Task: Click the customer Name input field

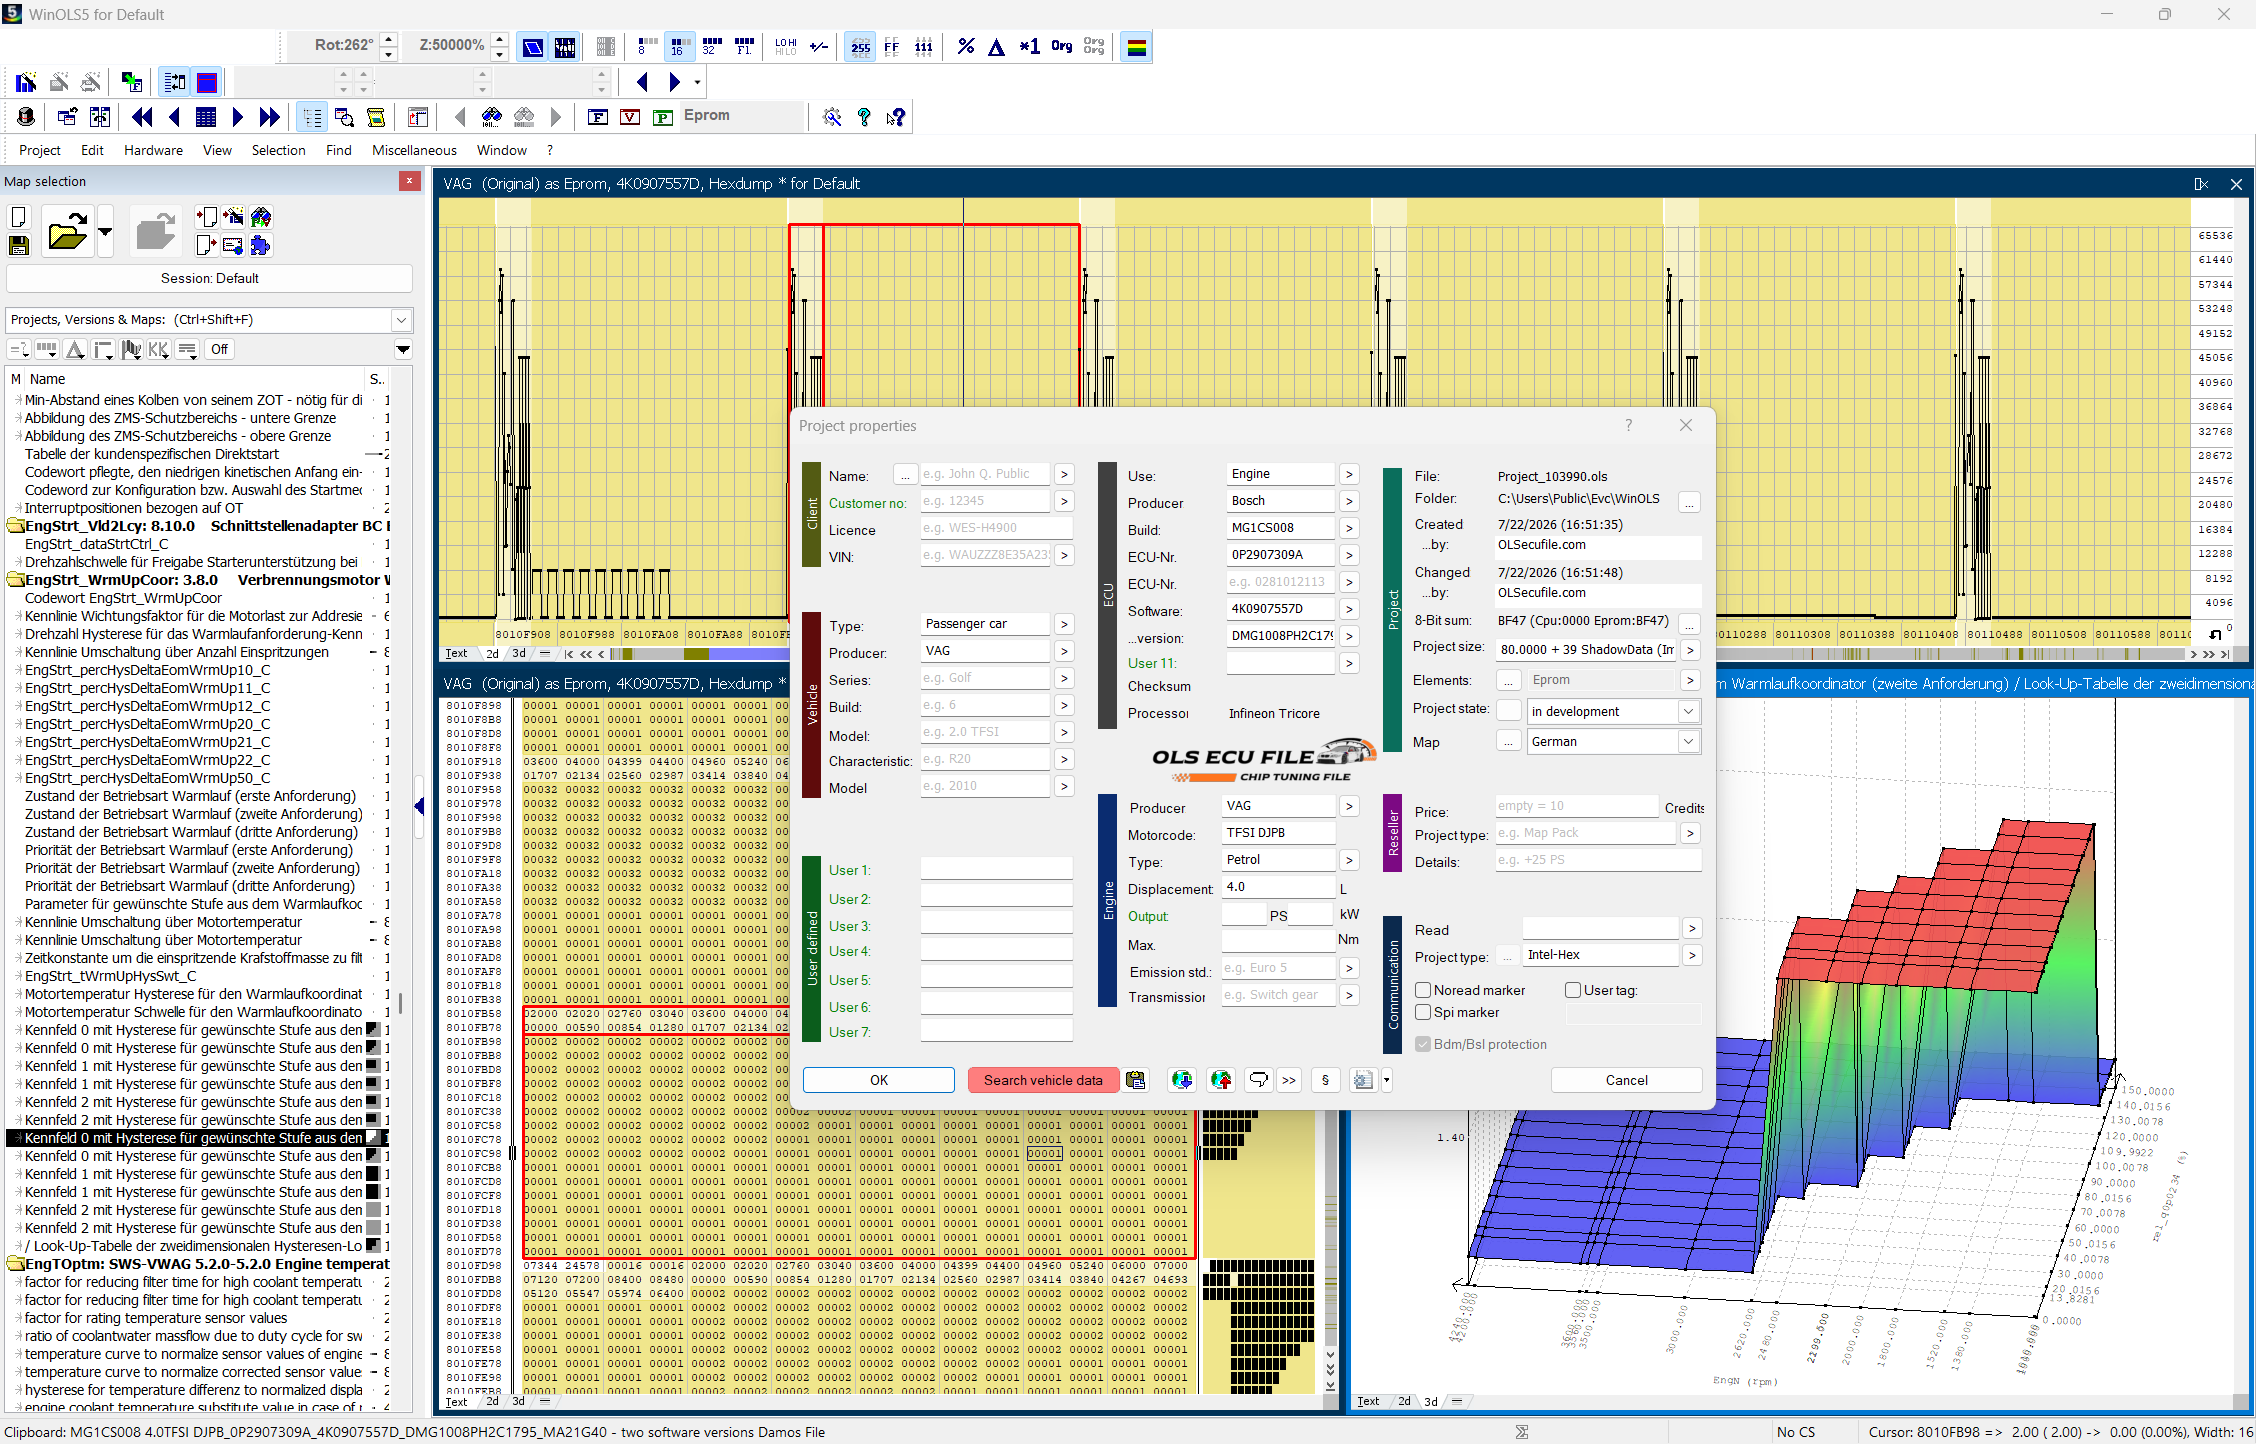Action: [985, 474]
